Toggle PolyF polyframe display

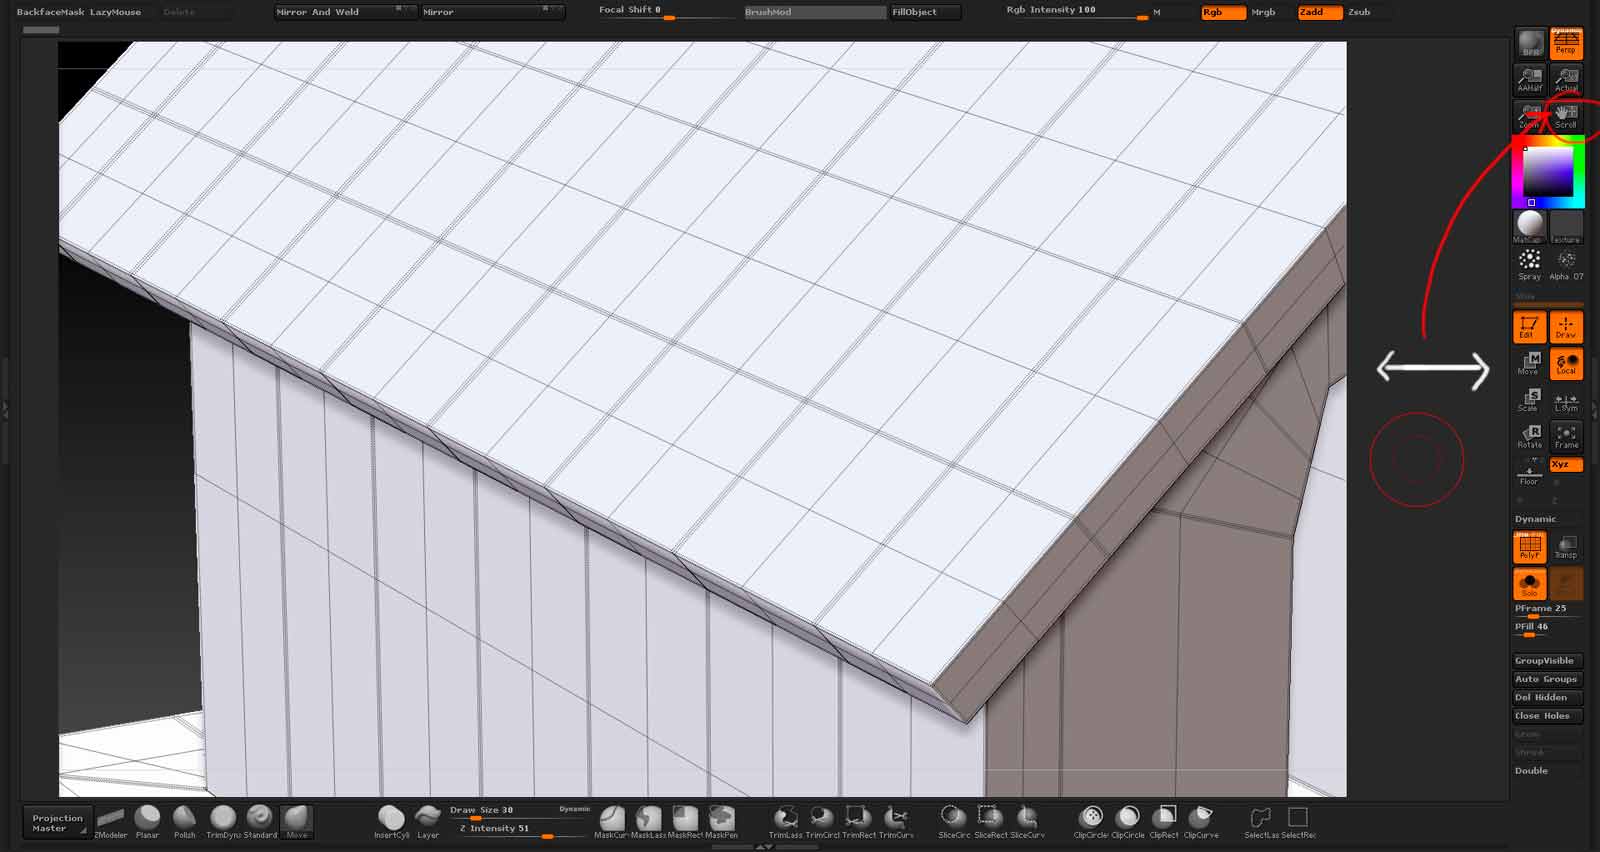[x=1529, y=546]
